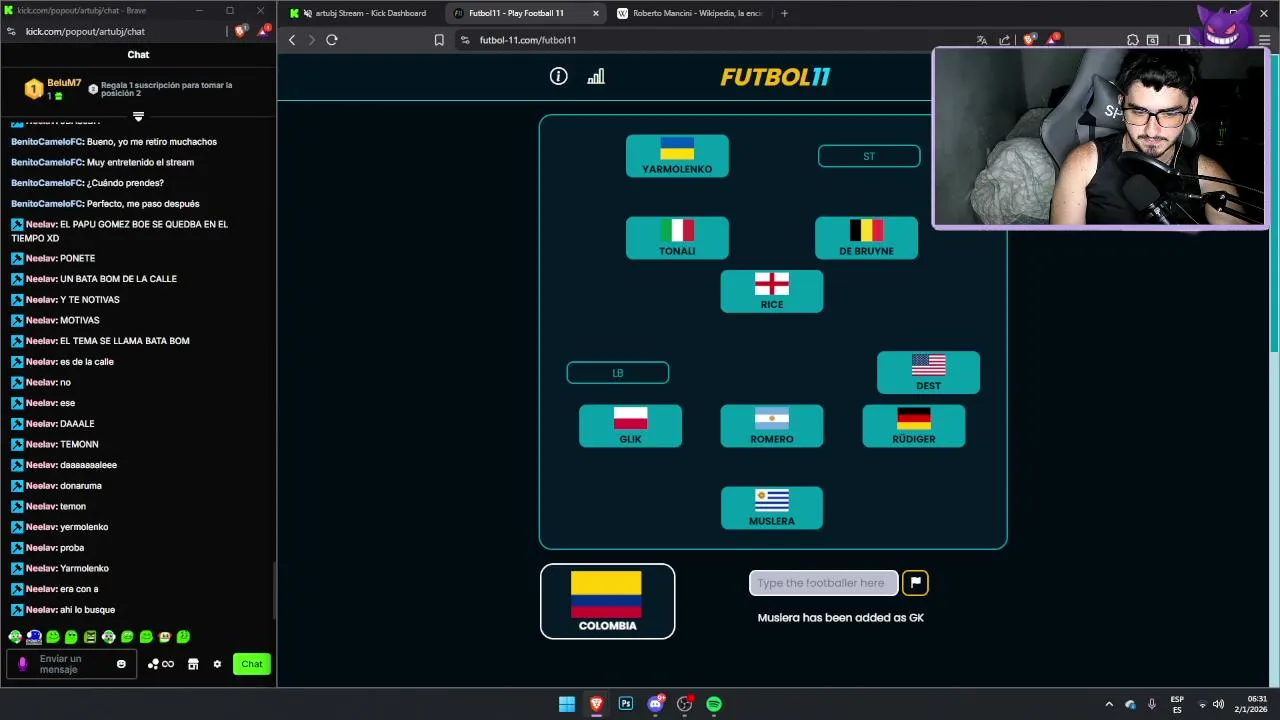Click the Tonali player card
The width and height of the screenshot is (1280, 720).
(x=677, y=238)
